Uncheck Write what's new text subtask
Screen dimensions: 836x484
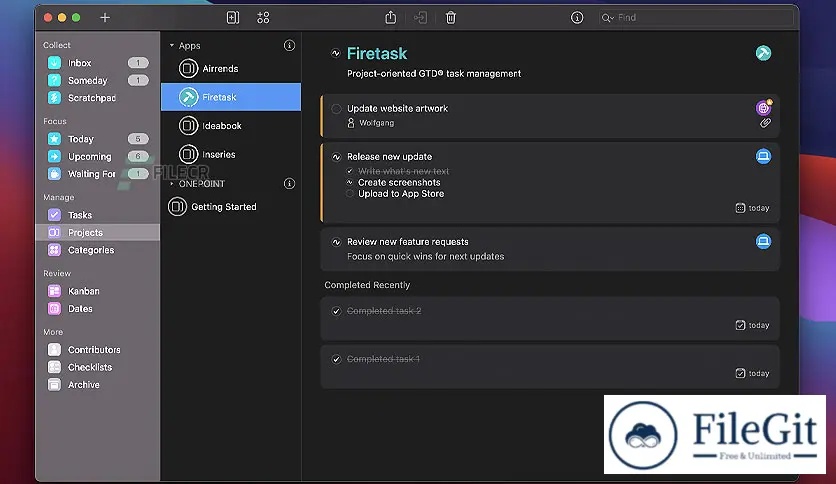350,171
